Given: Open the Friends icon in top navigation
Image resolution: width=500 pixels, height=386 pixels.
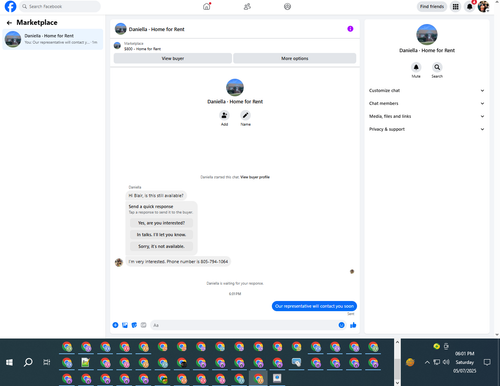Looking at the screenshot, I should coord(247,6).
